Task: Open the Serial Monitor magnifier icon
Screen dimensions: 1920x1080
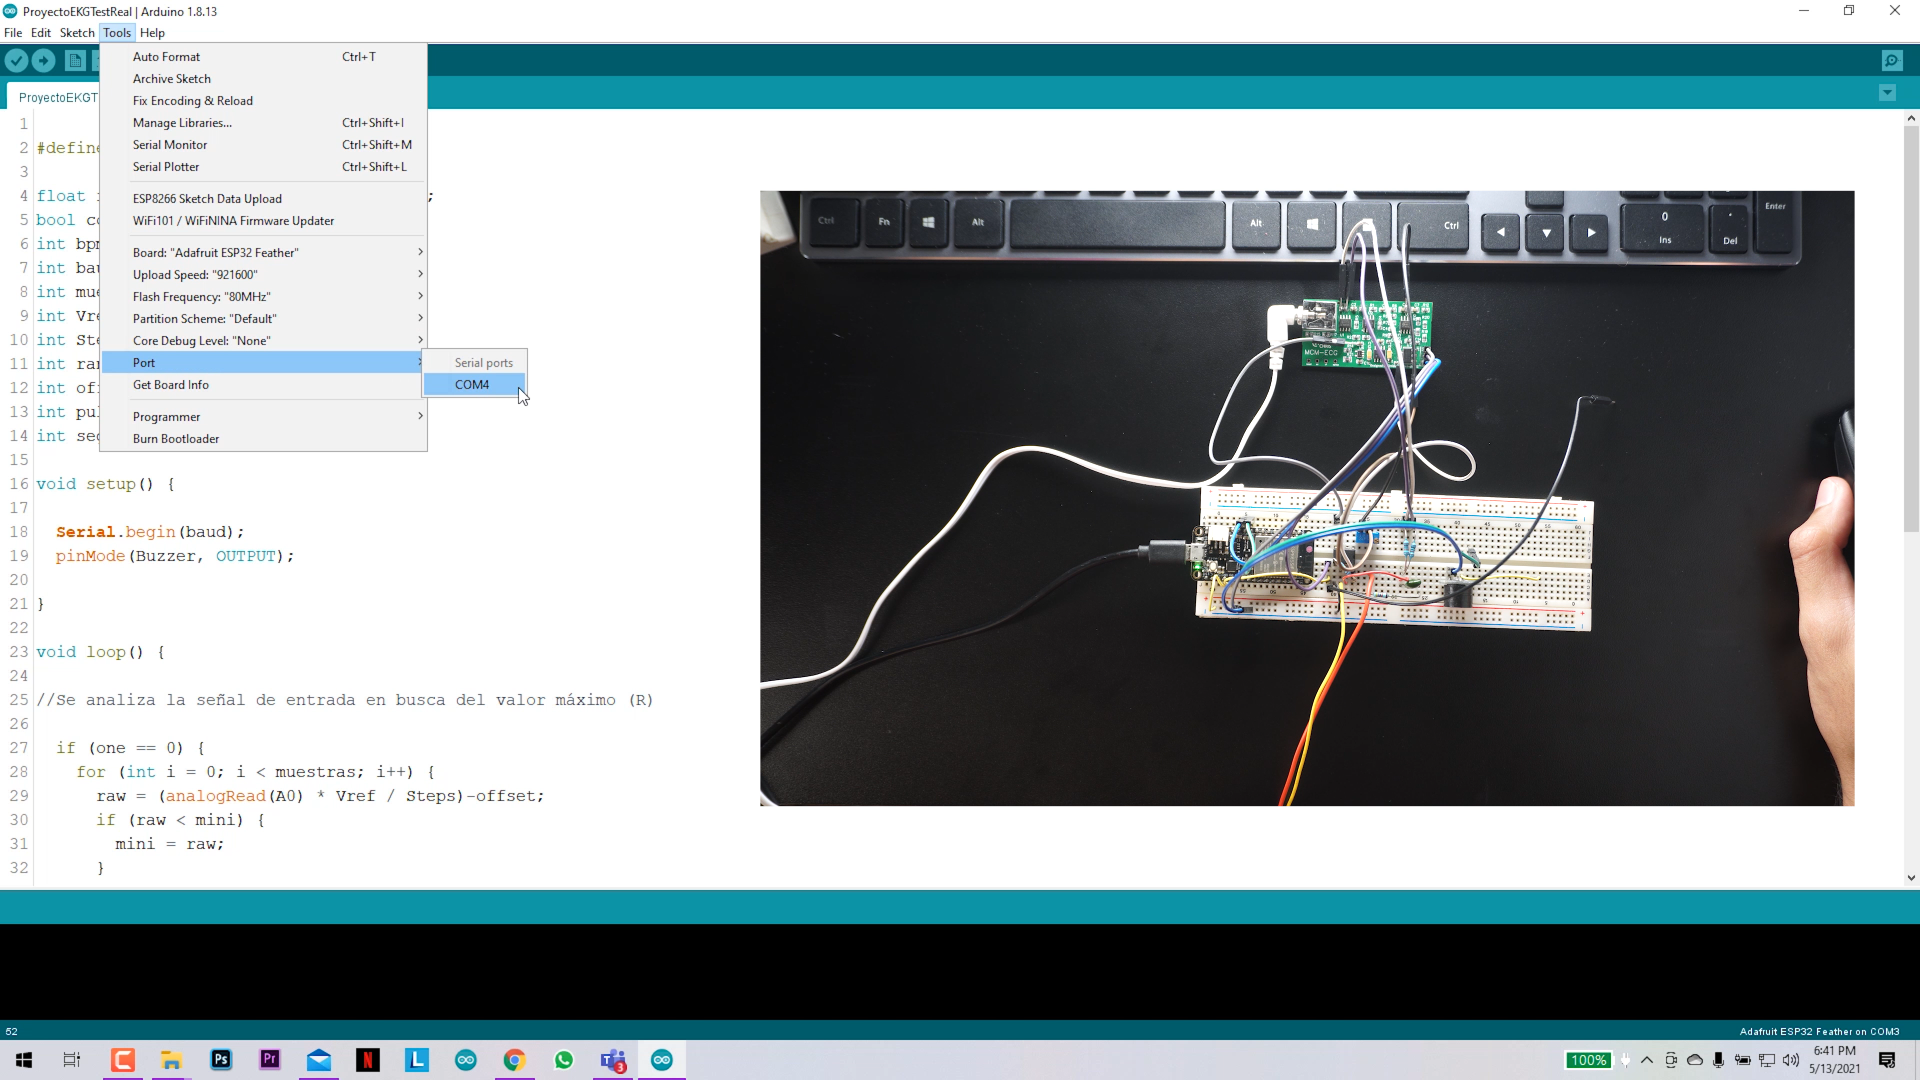Action: (x=1893, y=60)
